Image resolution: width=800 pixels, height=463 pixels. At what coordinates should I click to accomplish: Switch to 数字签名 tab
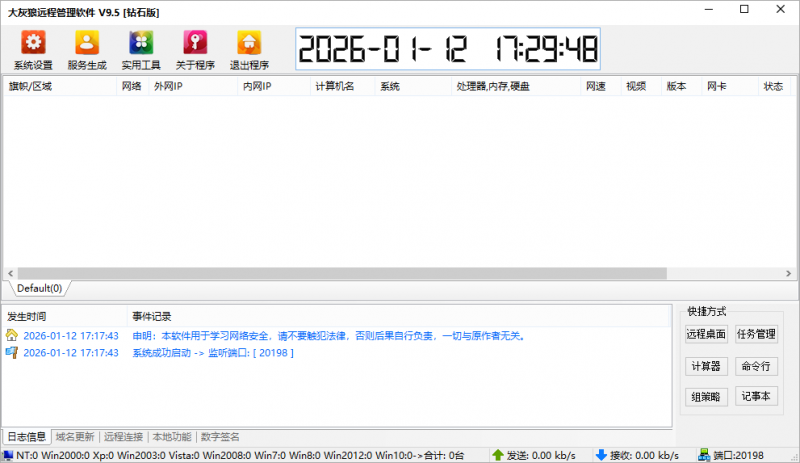(x=220, y=436)
